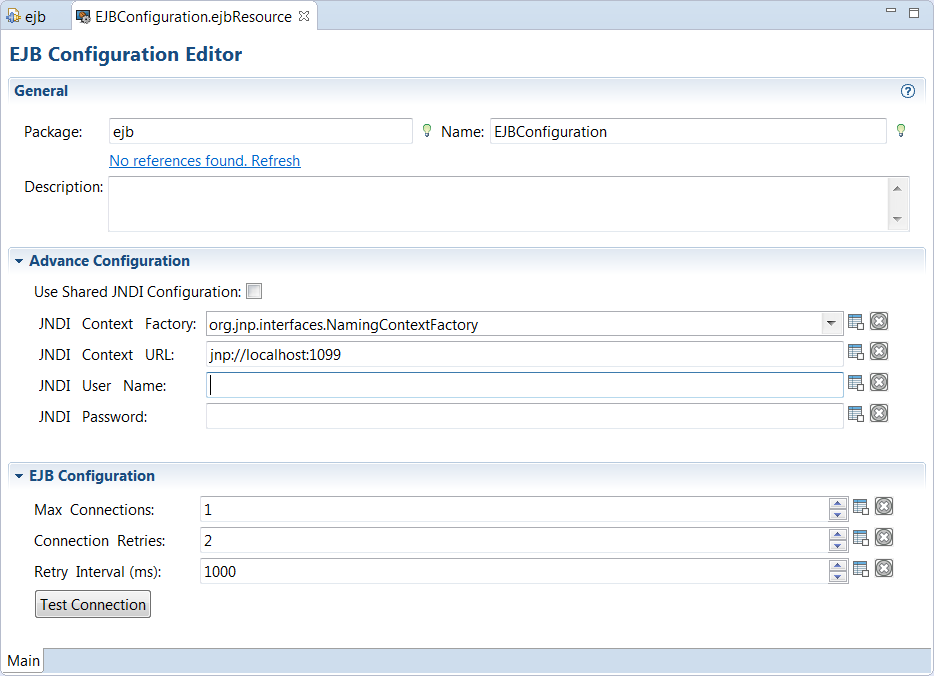This screenshot has height=676, width=934.
Task: Click into the JNDI Password field
Action: pyautogui.click(x=524, y=416)
